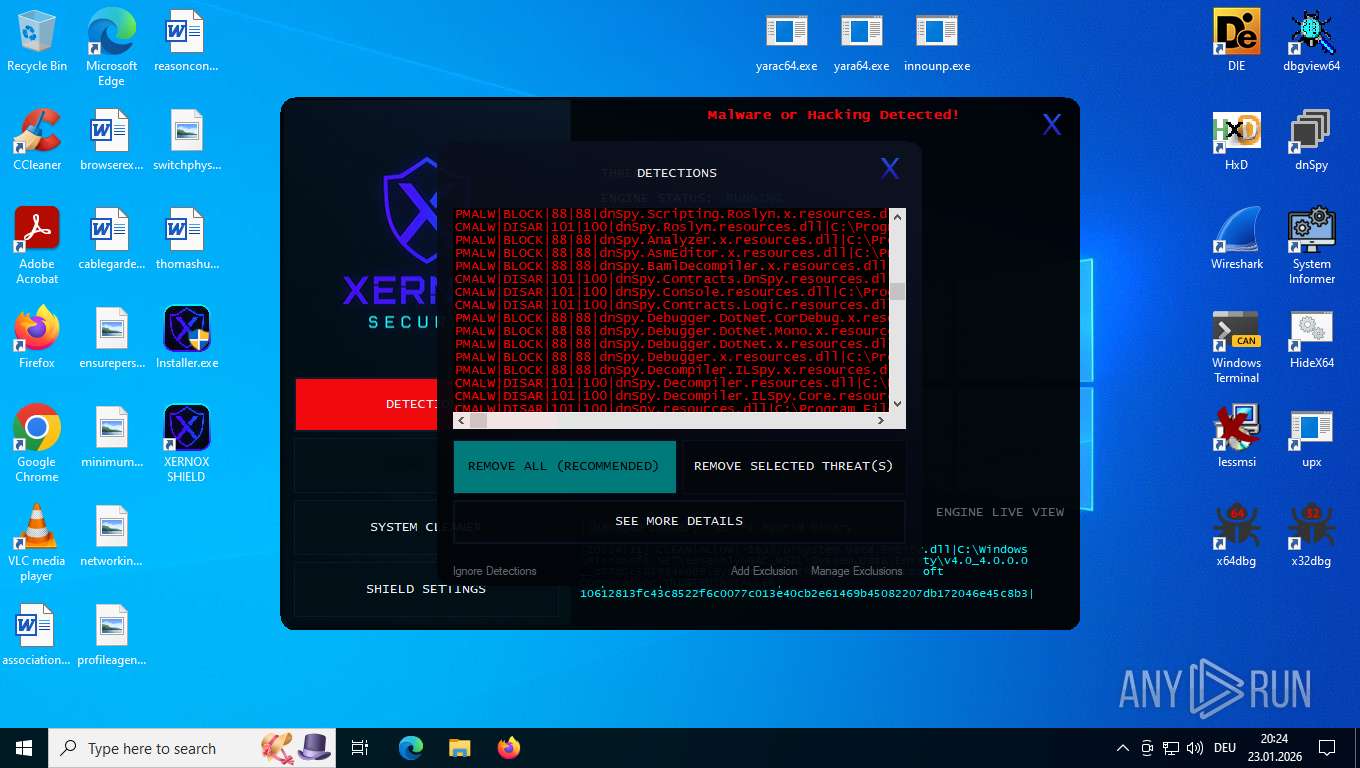1360x768 pixels.
Task: Click the Add Exclusion link
Action: (x=764, y=571)
